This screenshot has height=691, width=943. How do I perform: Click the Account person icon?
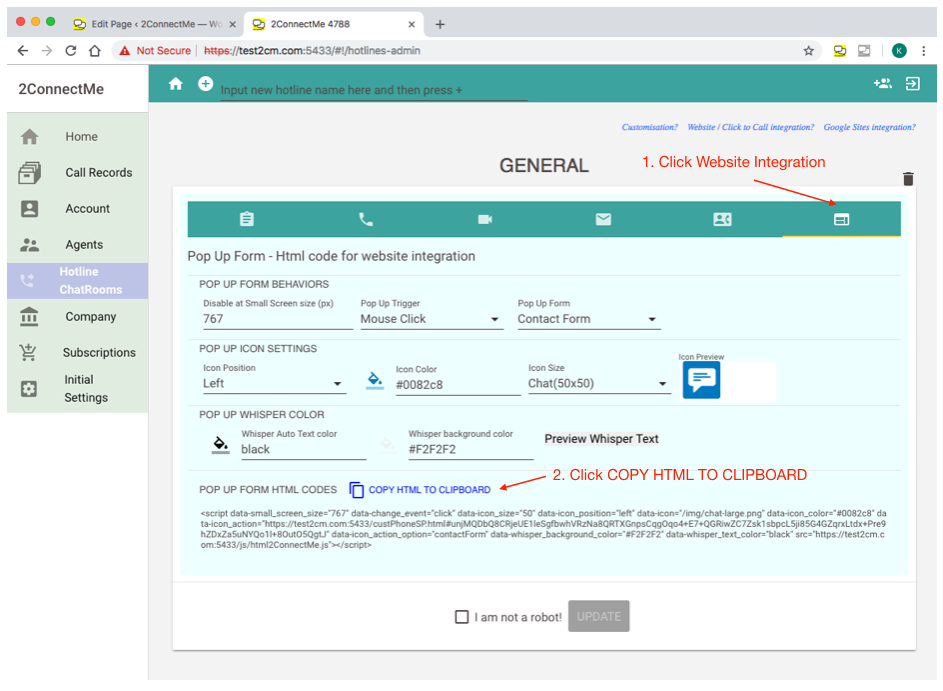(x=29, y=209)
